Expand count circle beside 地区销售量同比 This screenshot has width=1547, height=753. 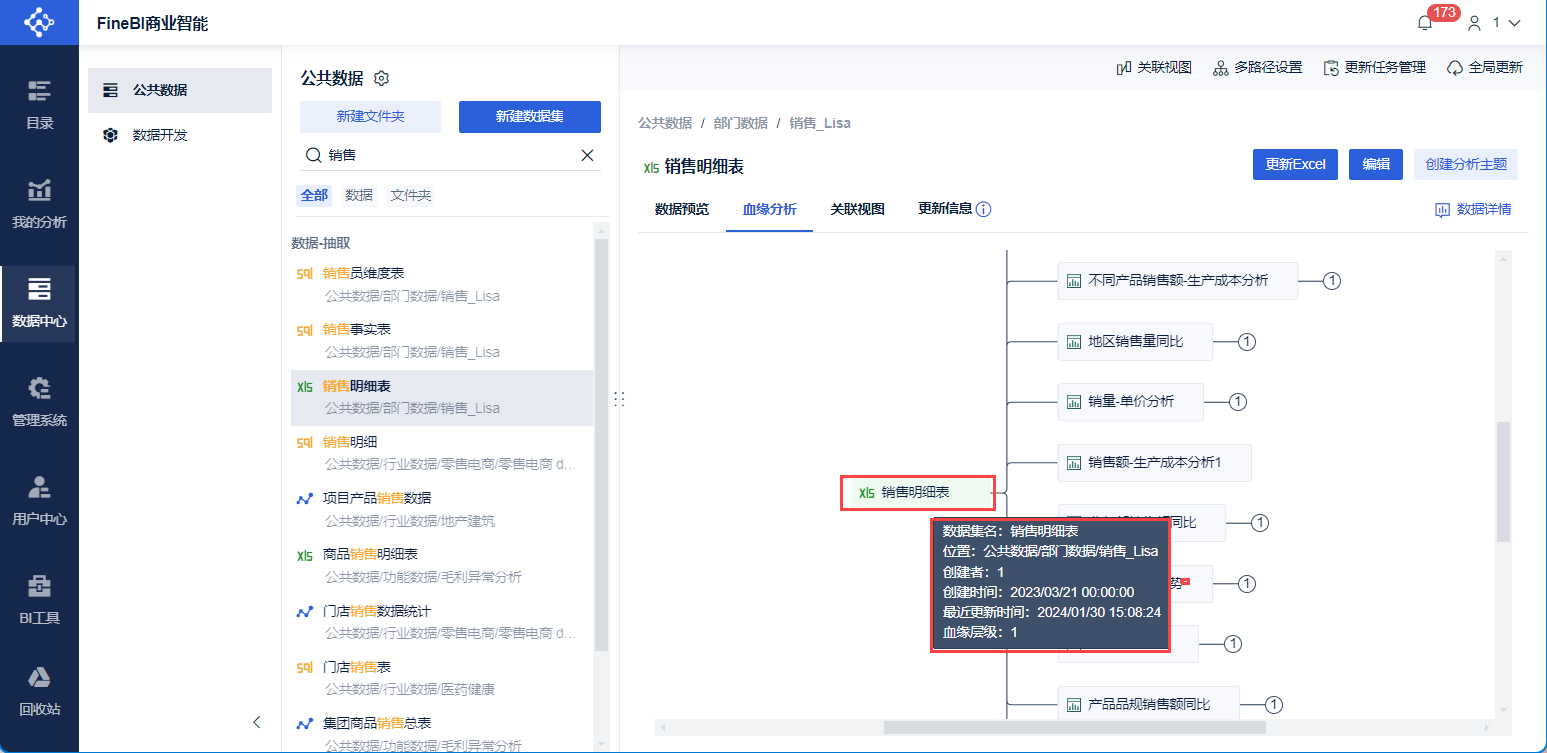click(x=1247, y=342)
